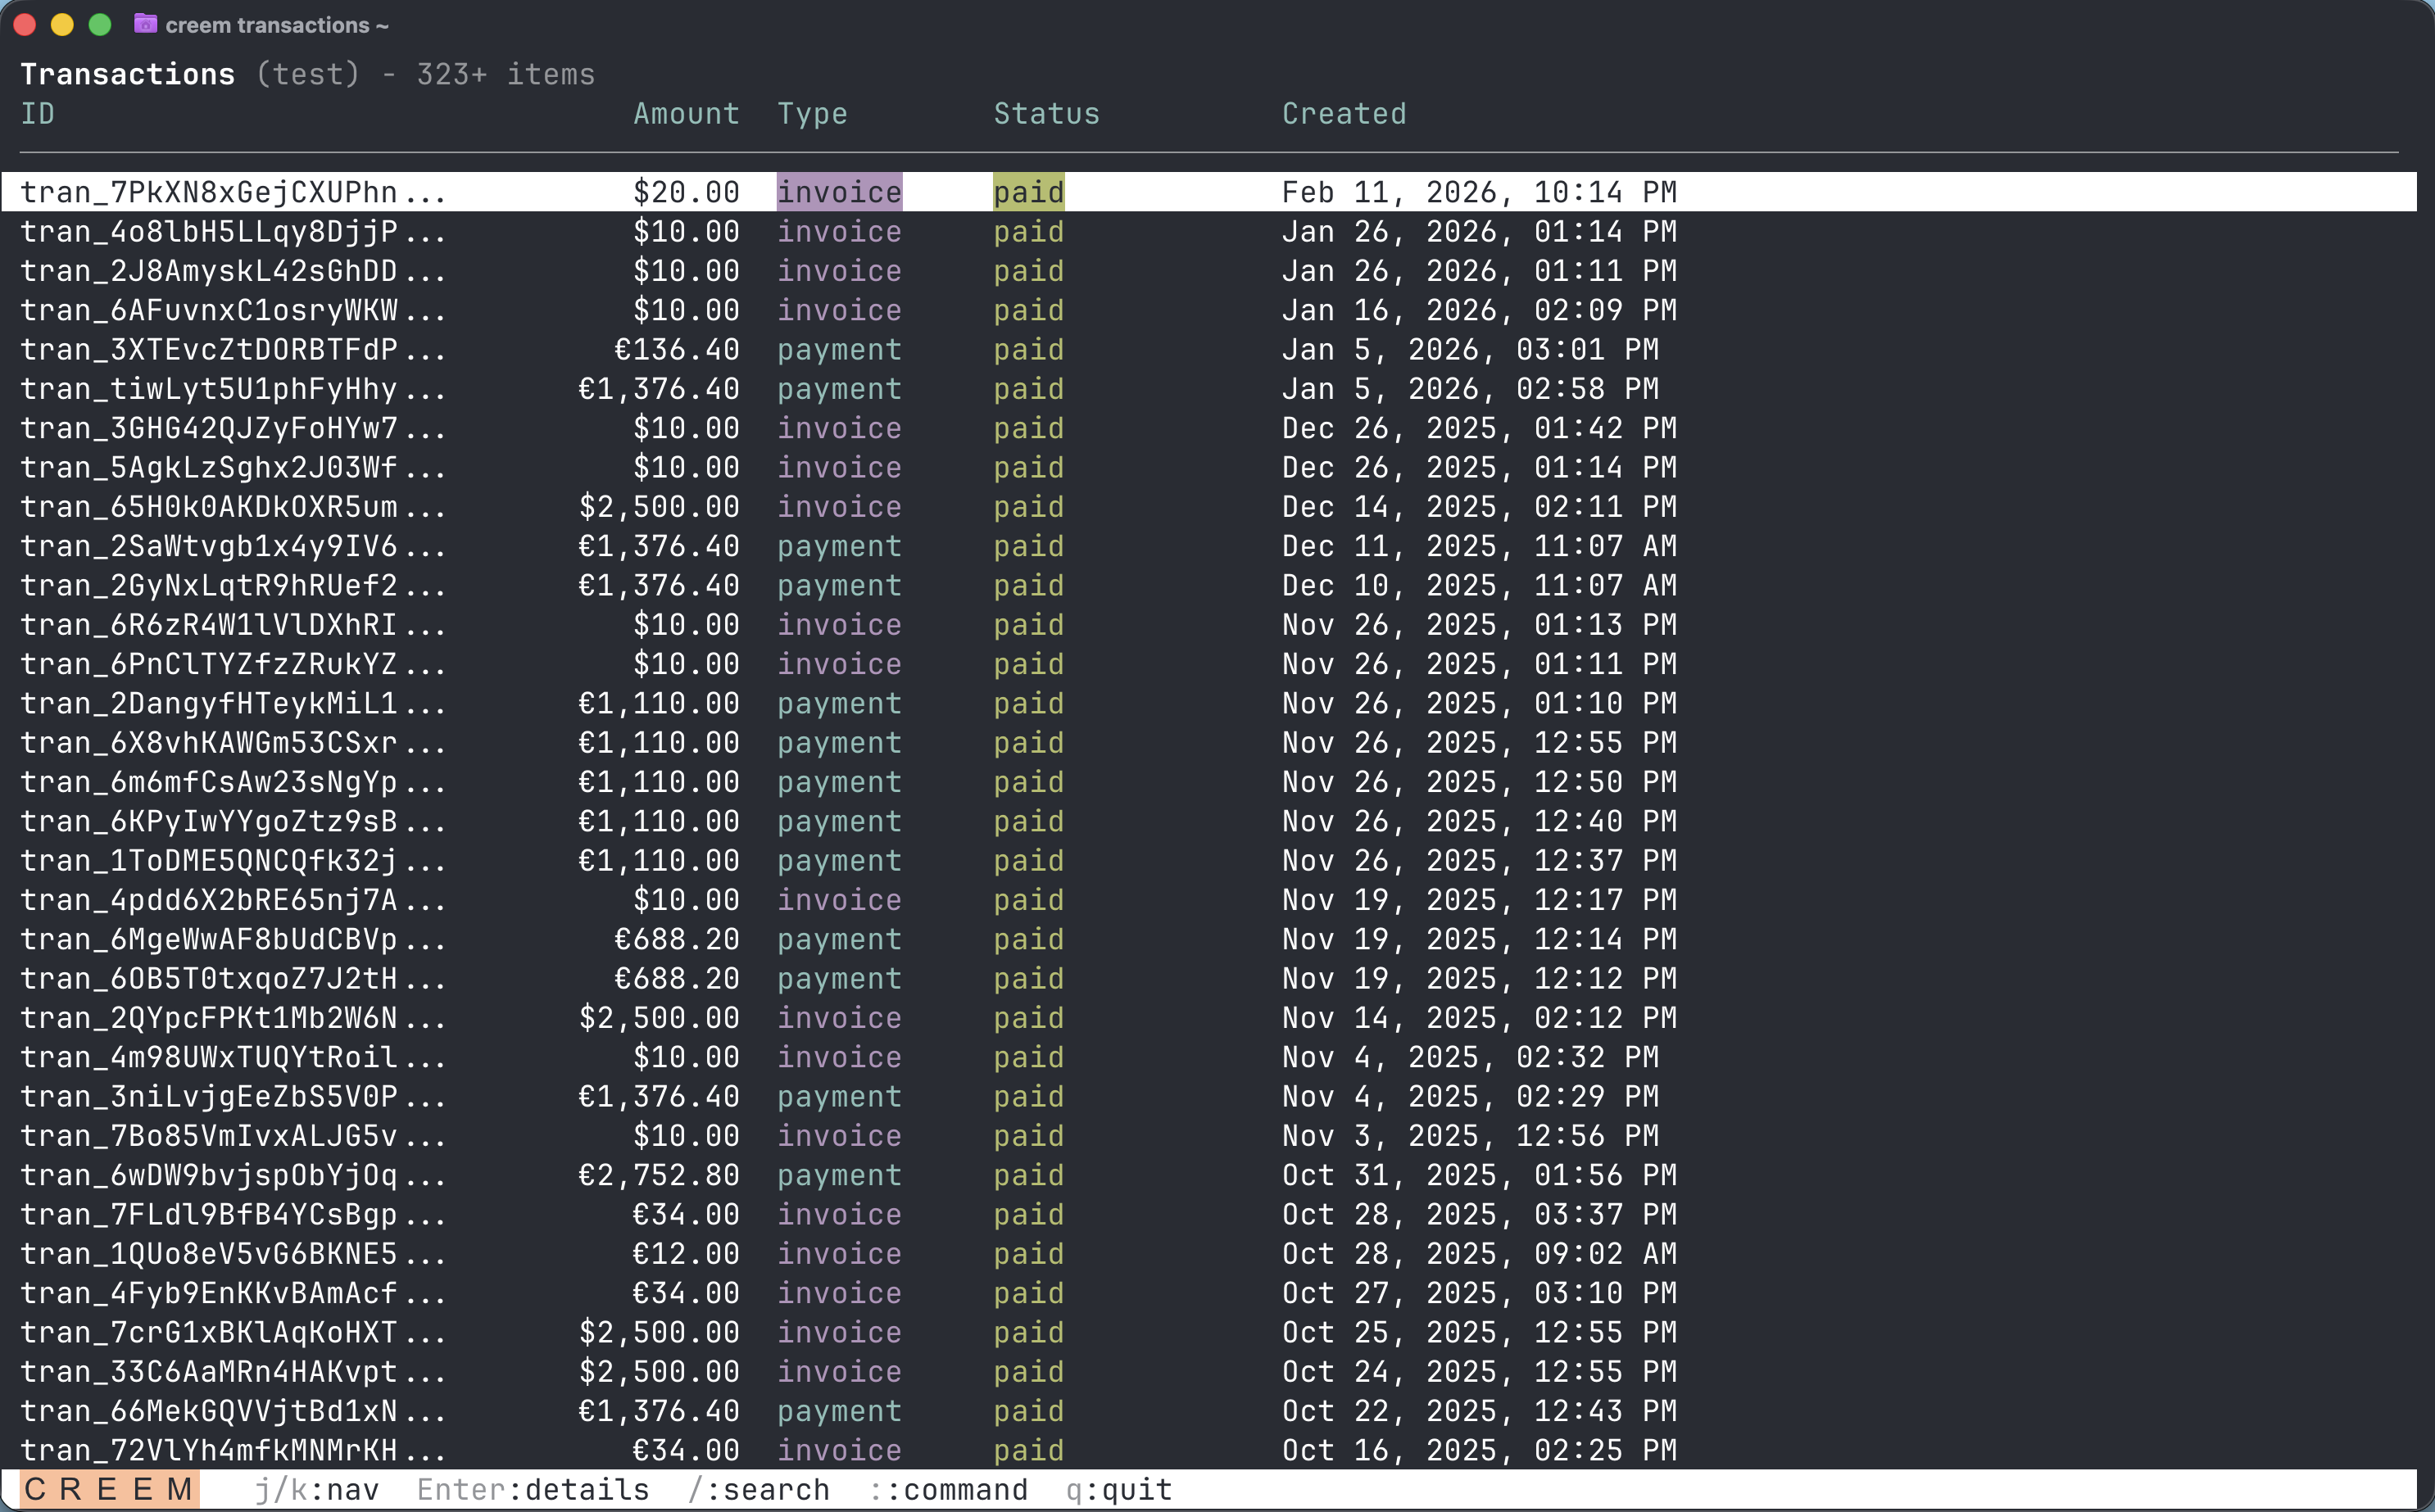Select transaction tran_6OB5T0txqoZ7J2tH
The height and width of the screenshot is (1512, 2435).
click(x=1209, y=979)
